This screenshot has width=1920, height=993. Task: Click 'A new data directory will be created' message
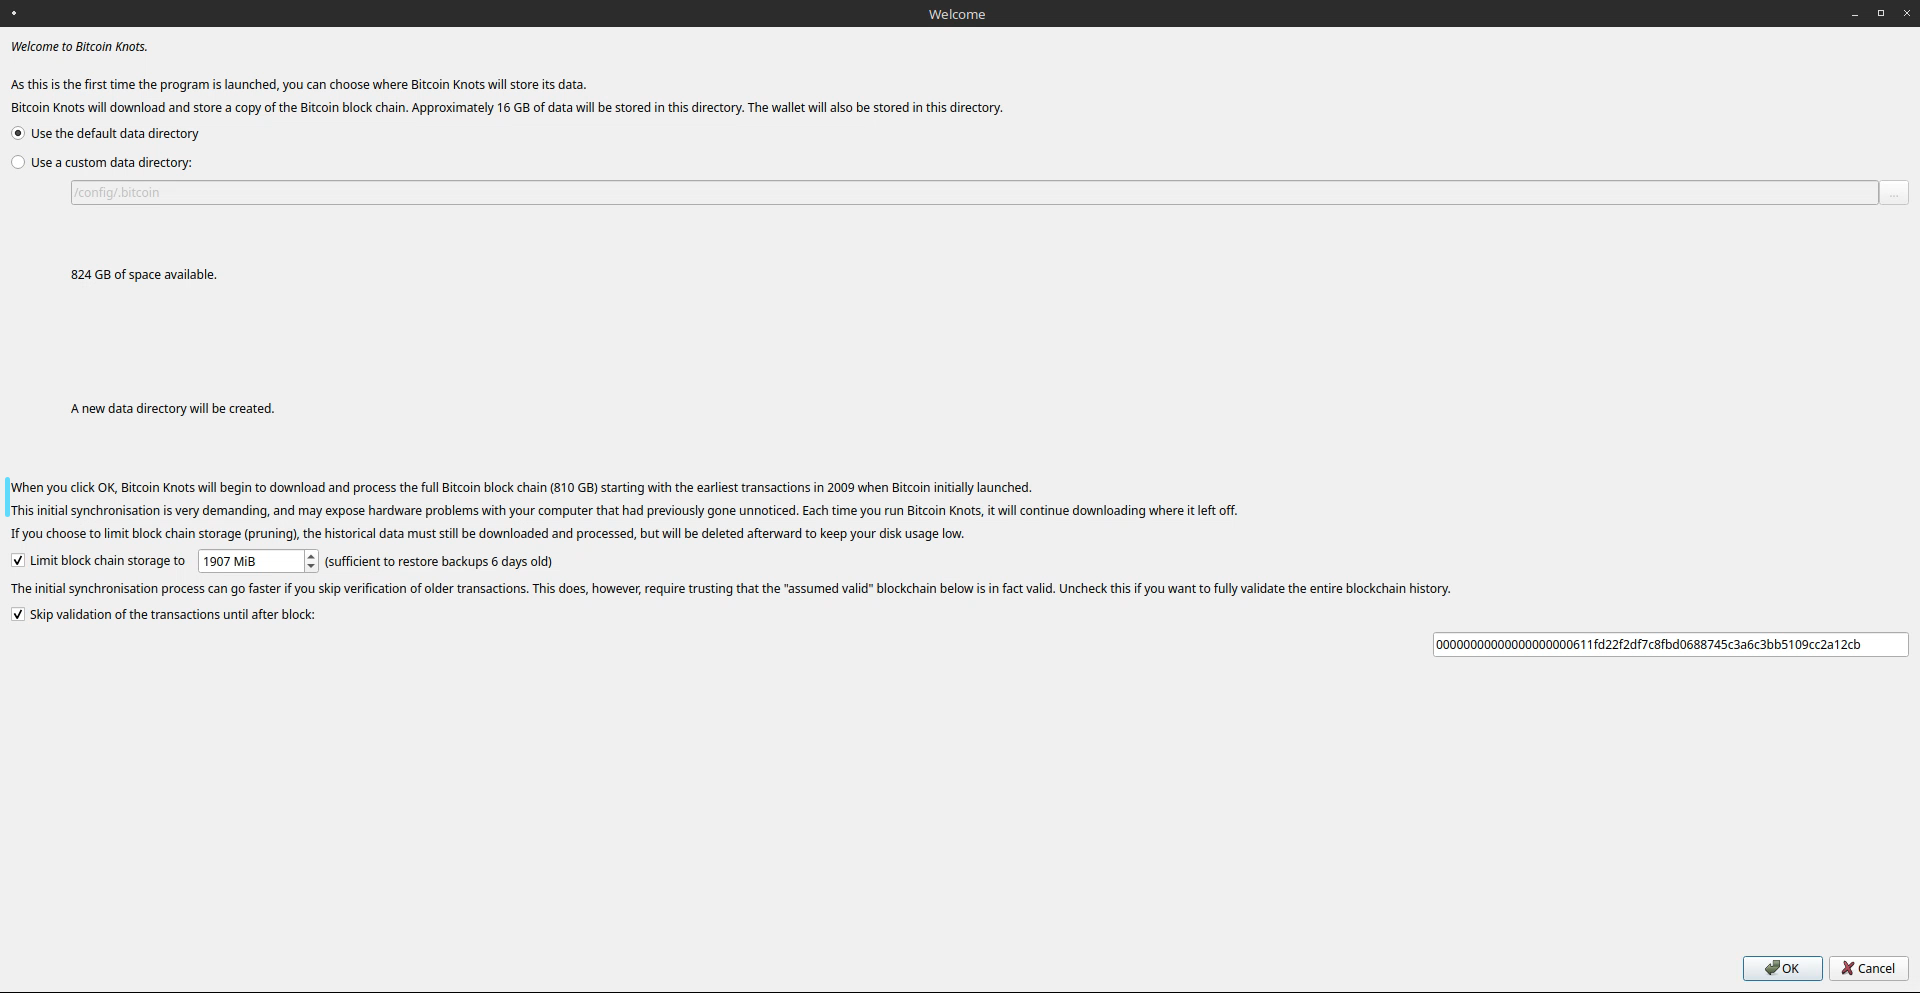tap(172, 408)
